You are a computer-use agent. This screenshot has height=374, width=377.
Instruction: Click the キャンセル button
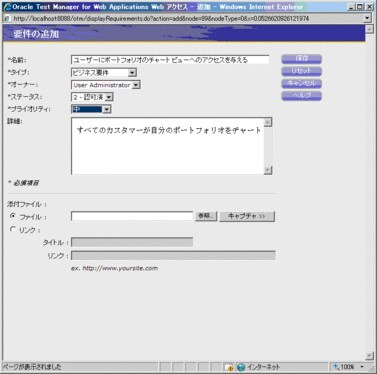301,83
